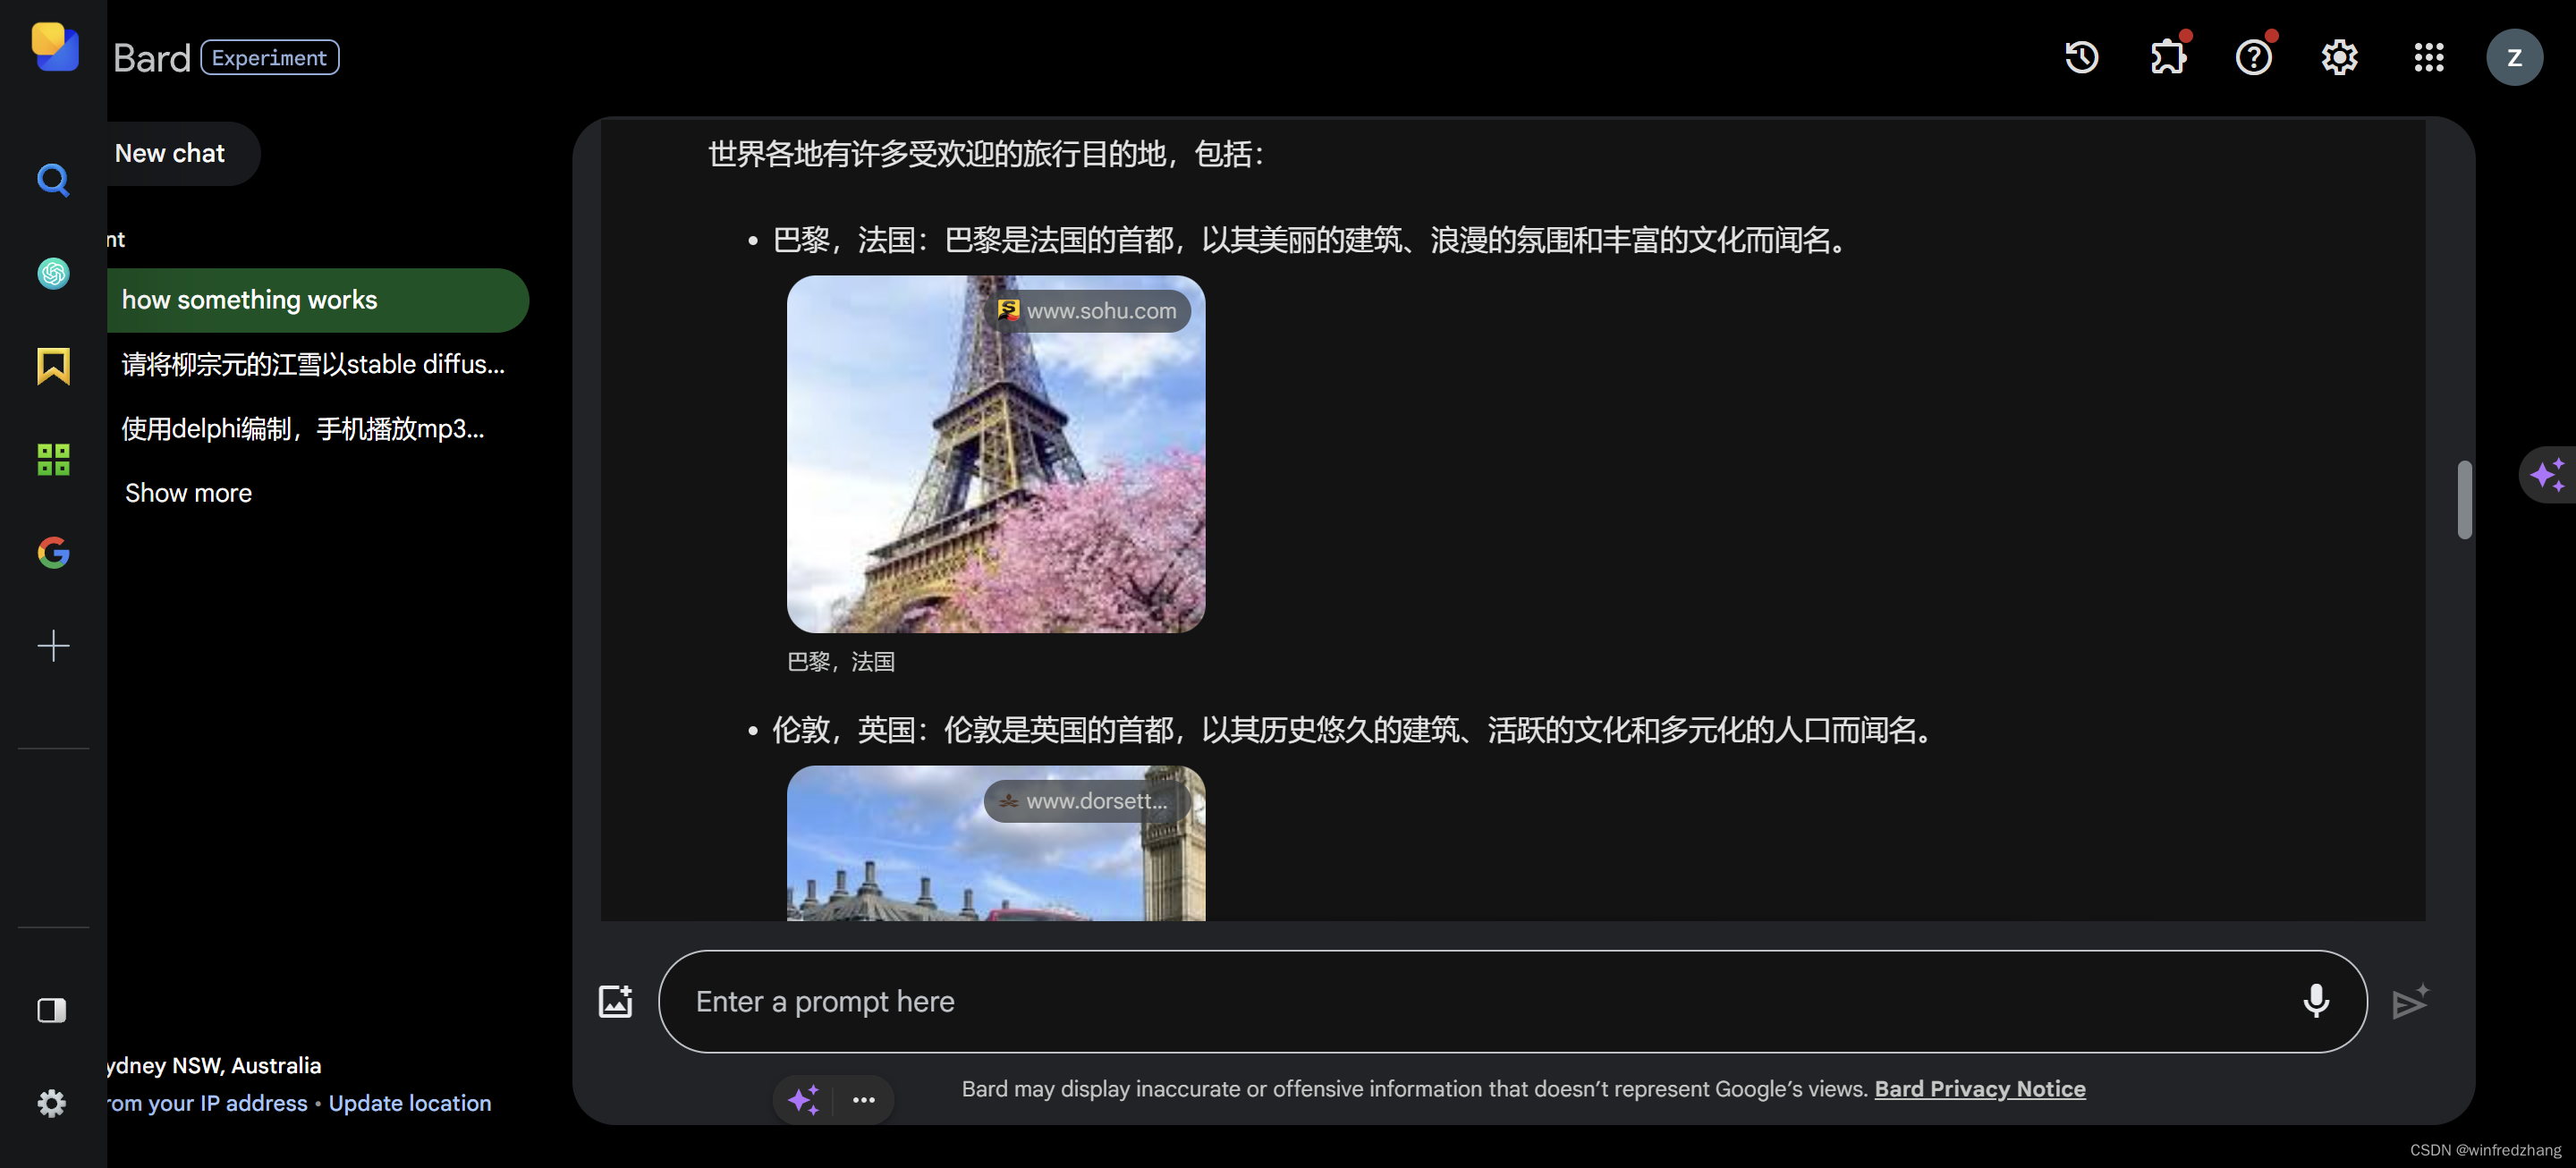
Task: Open the help question mark icon
Action: (x=2253, y=57)
